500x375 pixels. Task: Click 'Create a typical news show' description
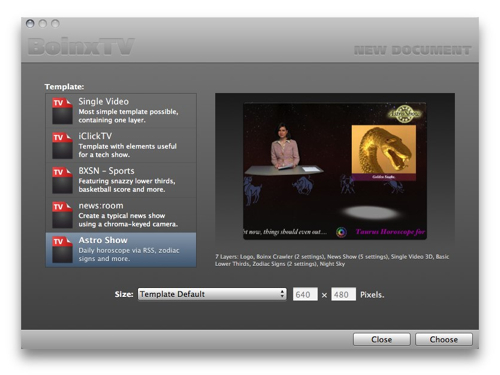coord(128,220)
